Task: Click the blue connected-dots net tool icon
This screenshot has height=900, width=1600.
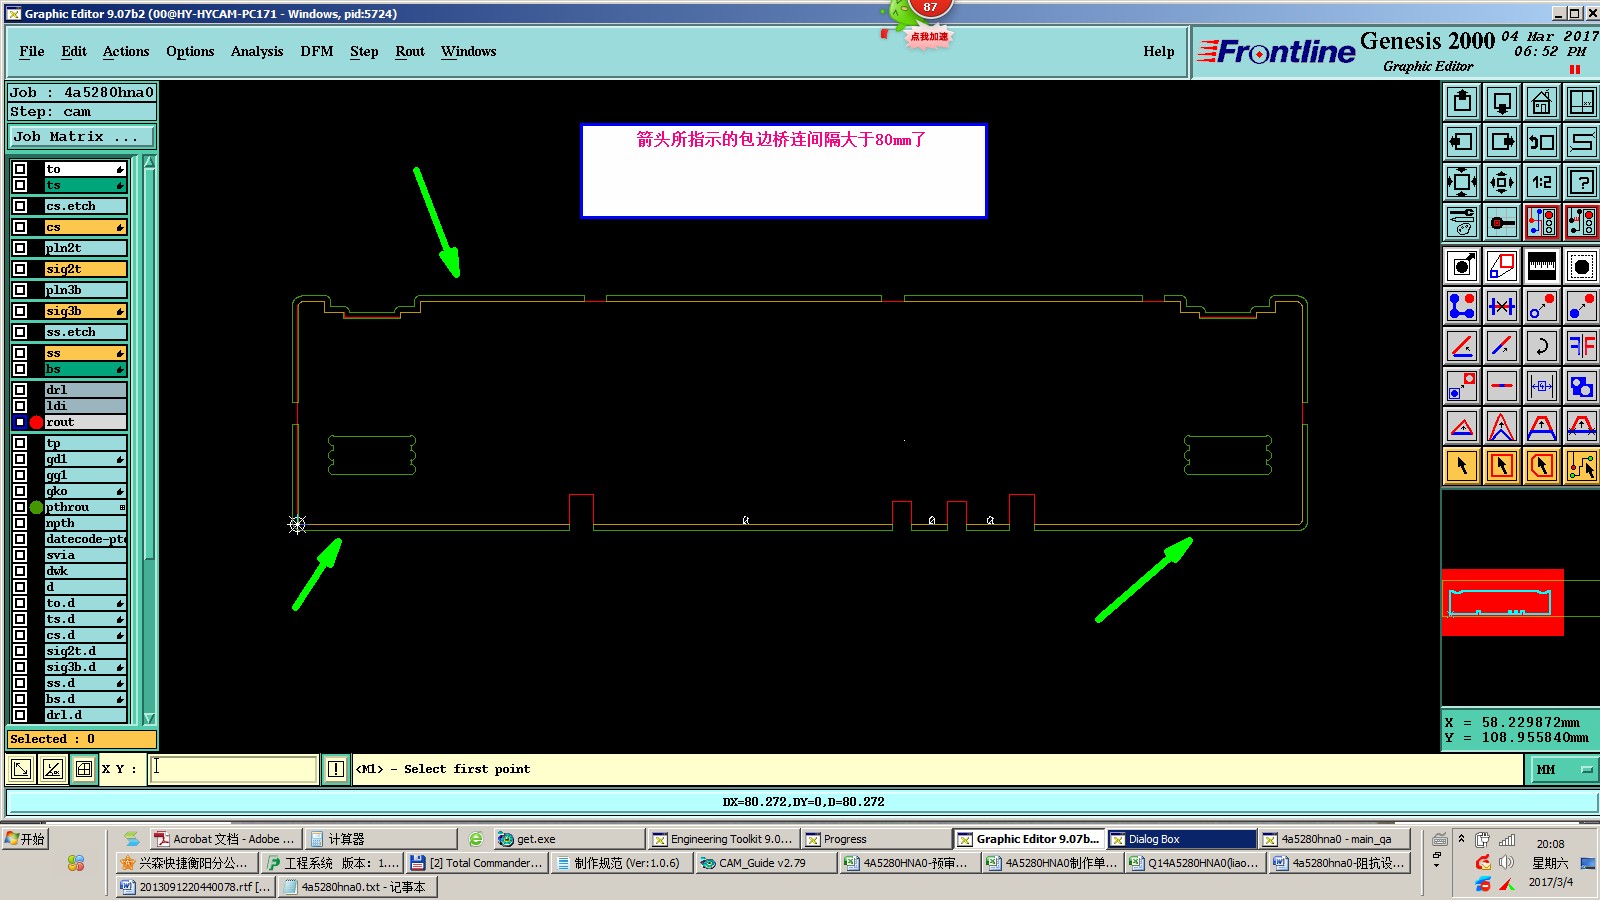Action: (1462, 306)
